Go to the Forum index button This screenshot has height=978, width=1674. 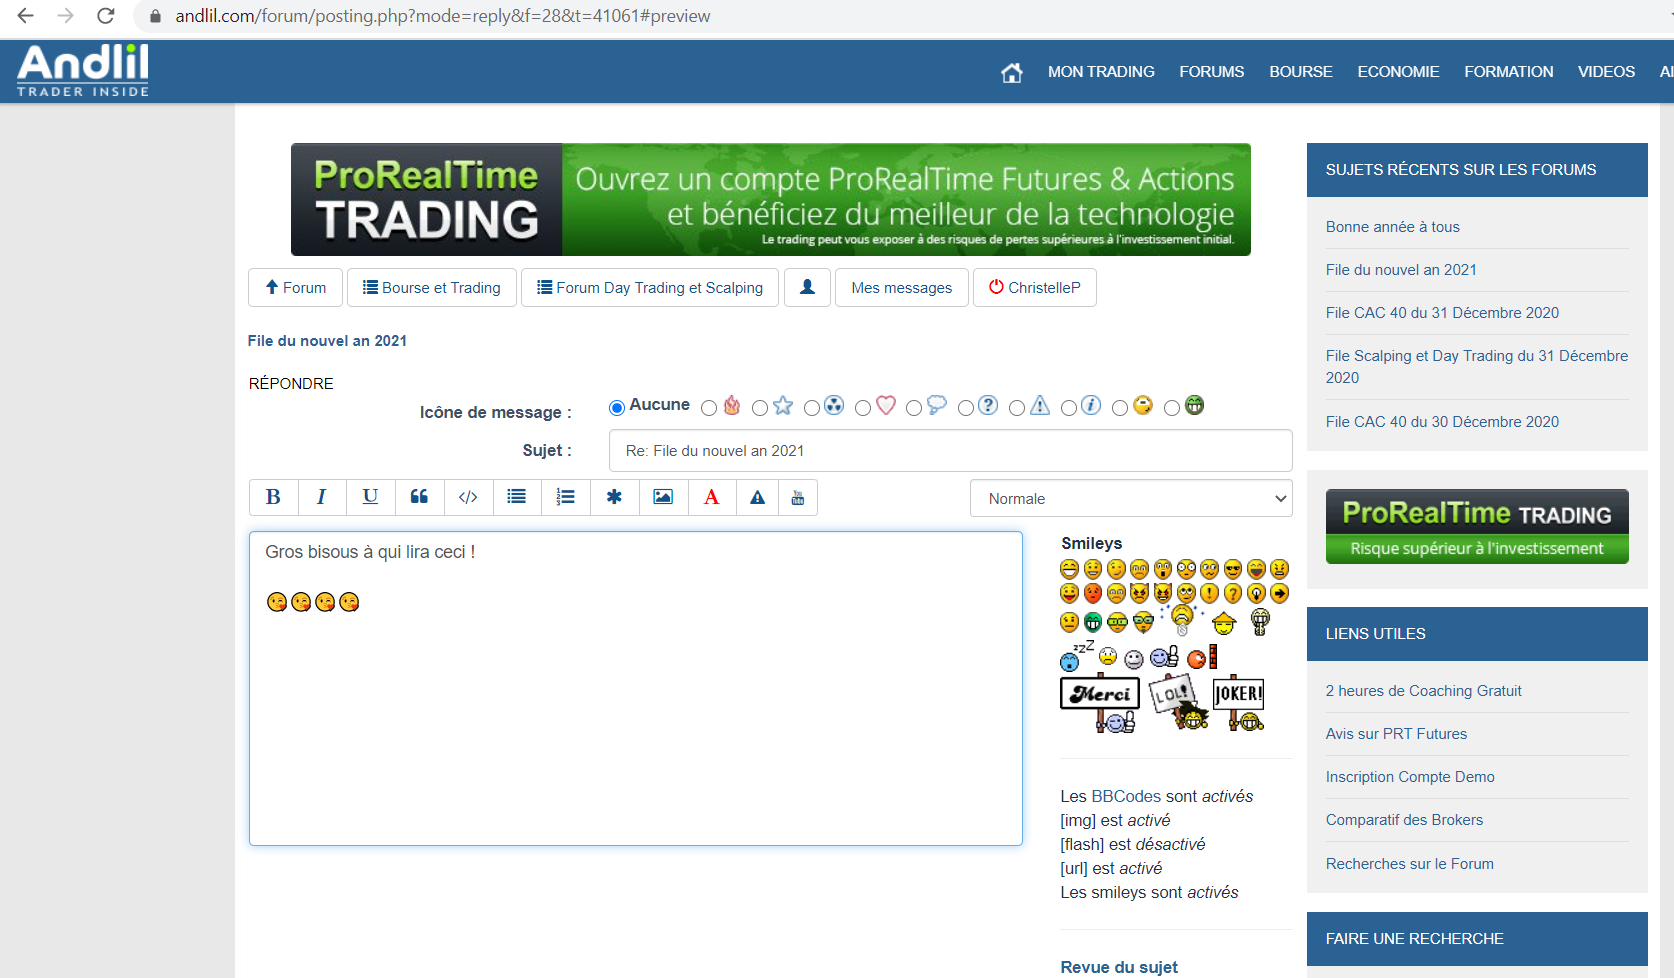[x=295, y=288]
